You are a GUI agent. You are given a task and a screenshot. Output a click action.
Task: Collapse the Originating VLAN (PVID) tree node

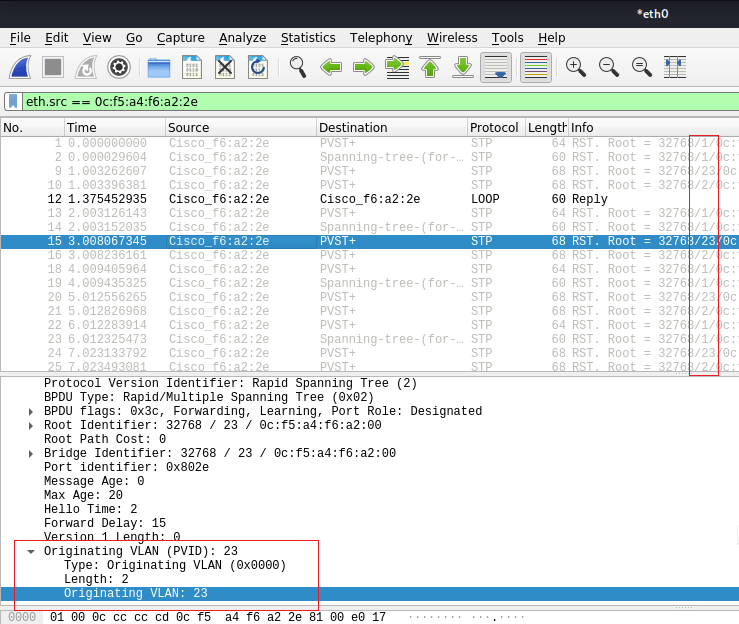pos(31,551)
